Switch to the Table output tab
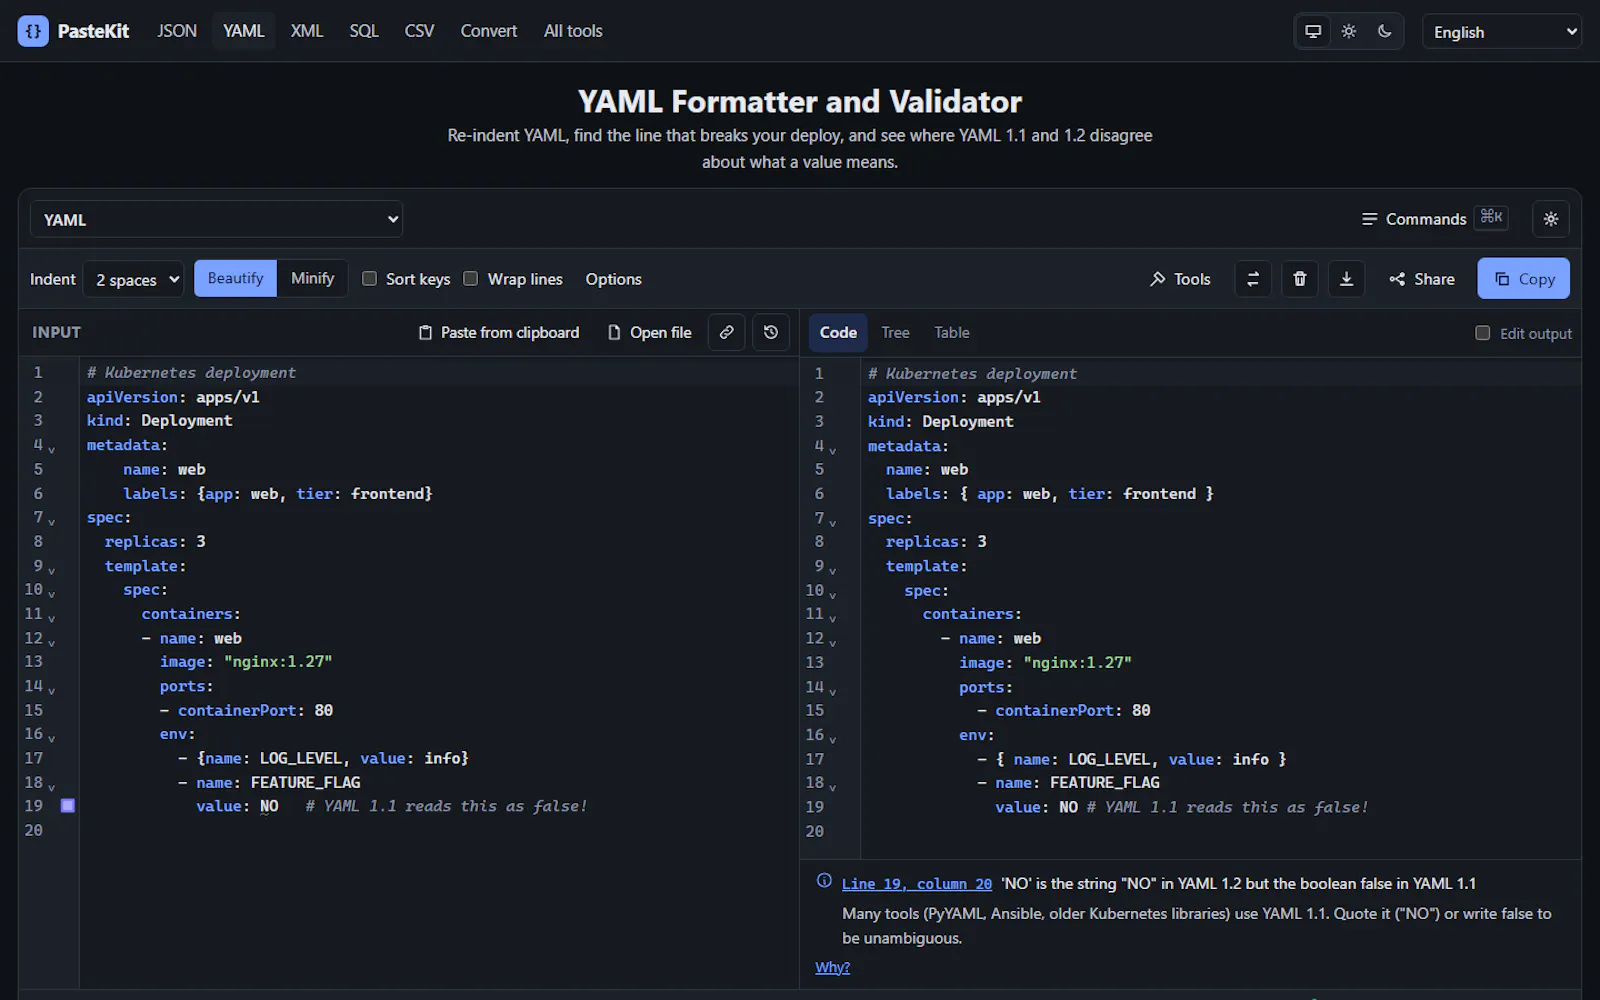The image size is (1600, 1000). (952, 332)
